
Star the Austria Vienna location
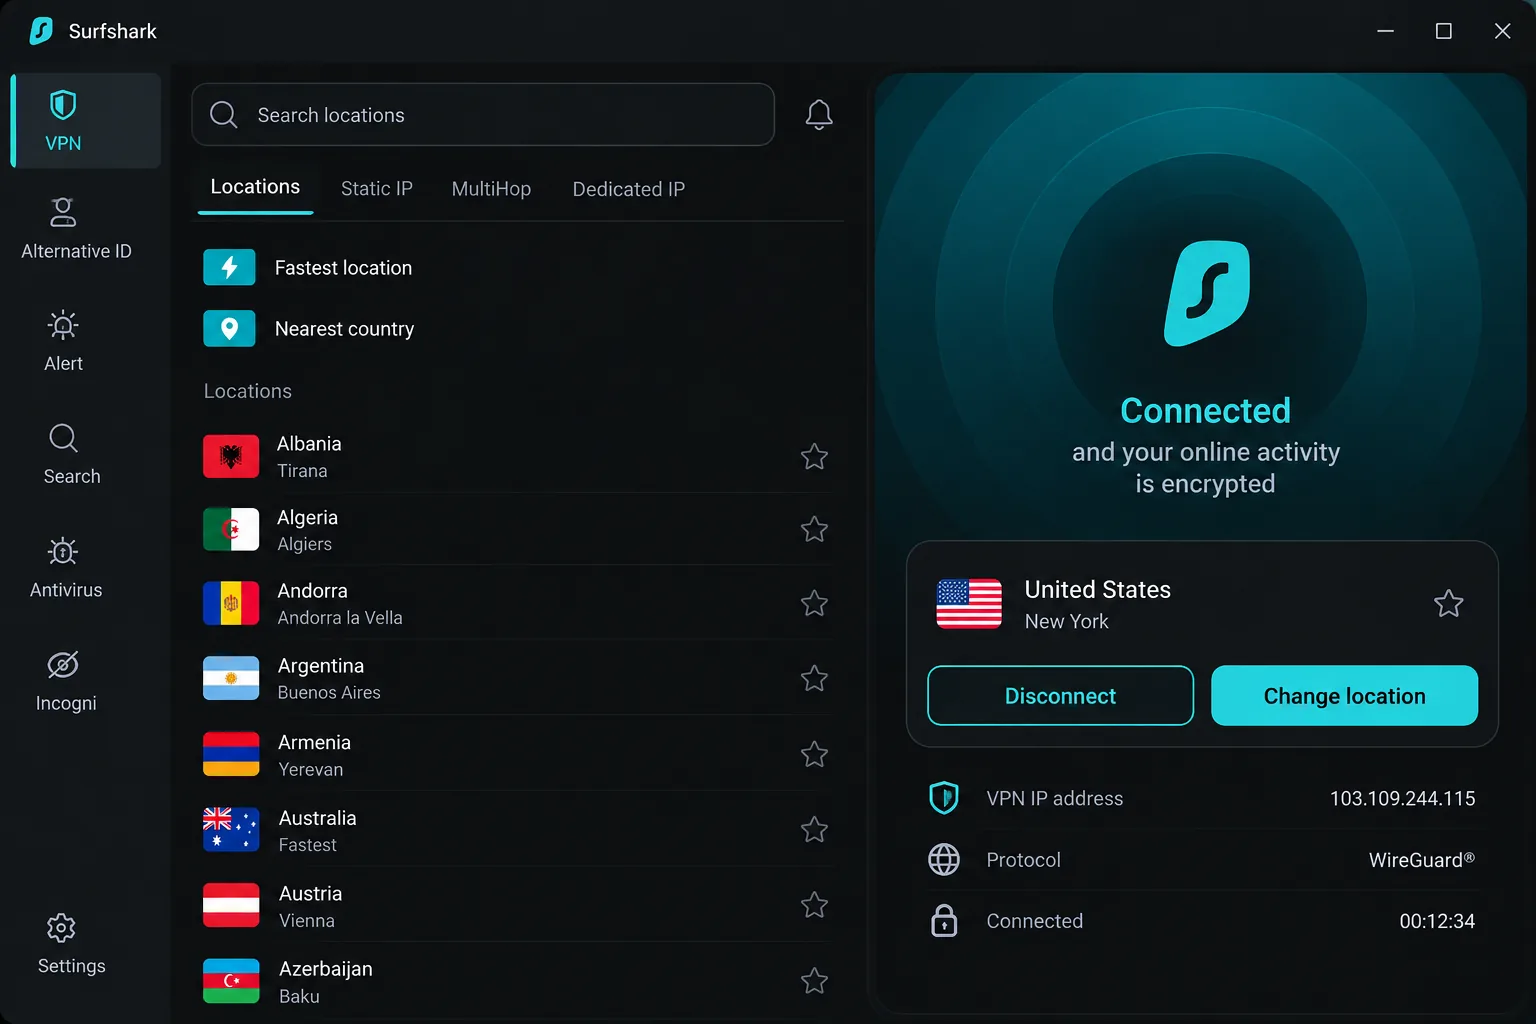coord(814,906)
